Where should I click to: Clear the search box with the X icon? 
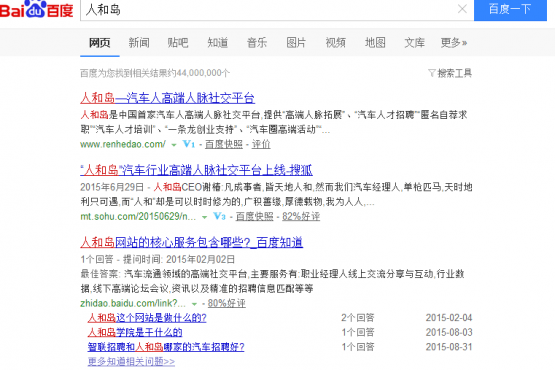click(x=462, y=9)
